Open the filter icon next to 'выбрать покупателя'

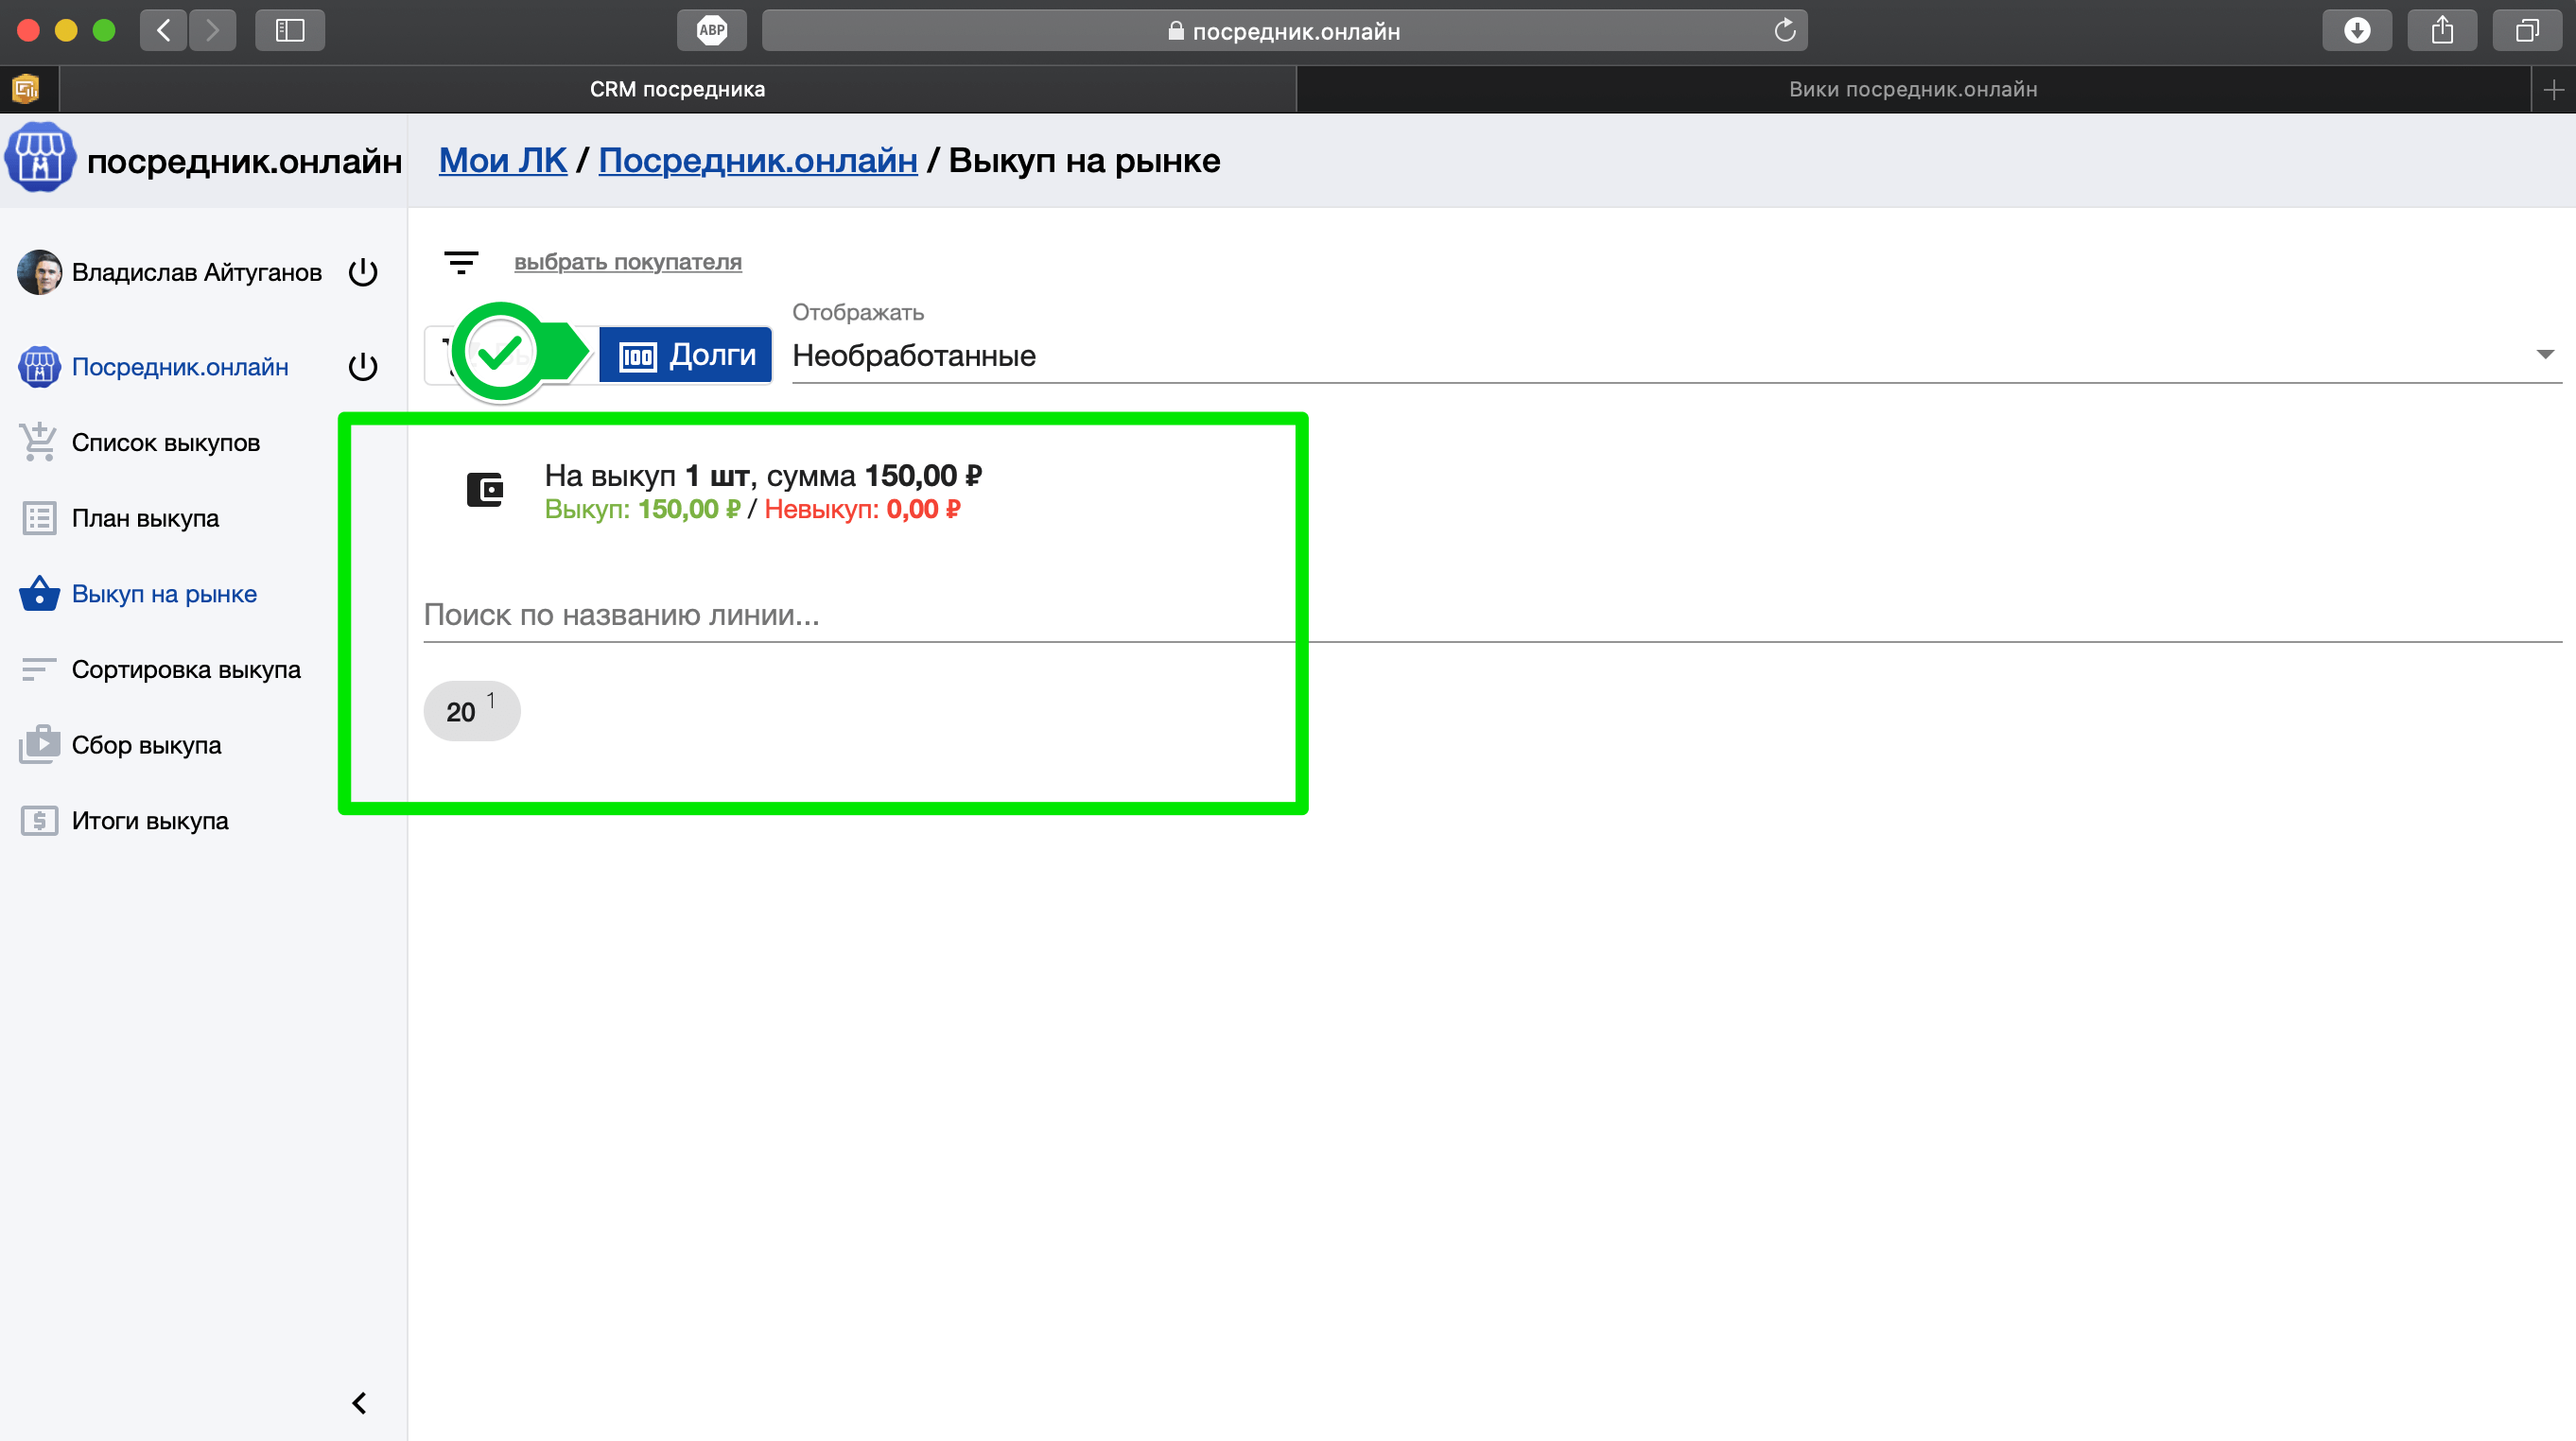click(x=461, y=262)
